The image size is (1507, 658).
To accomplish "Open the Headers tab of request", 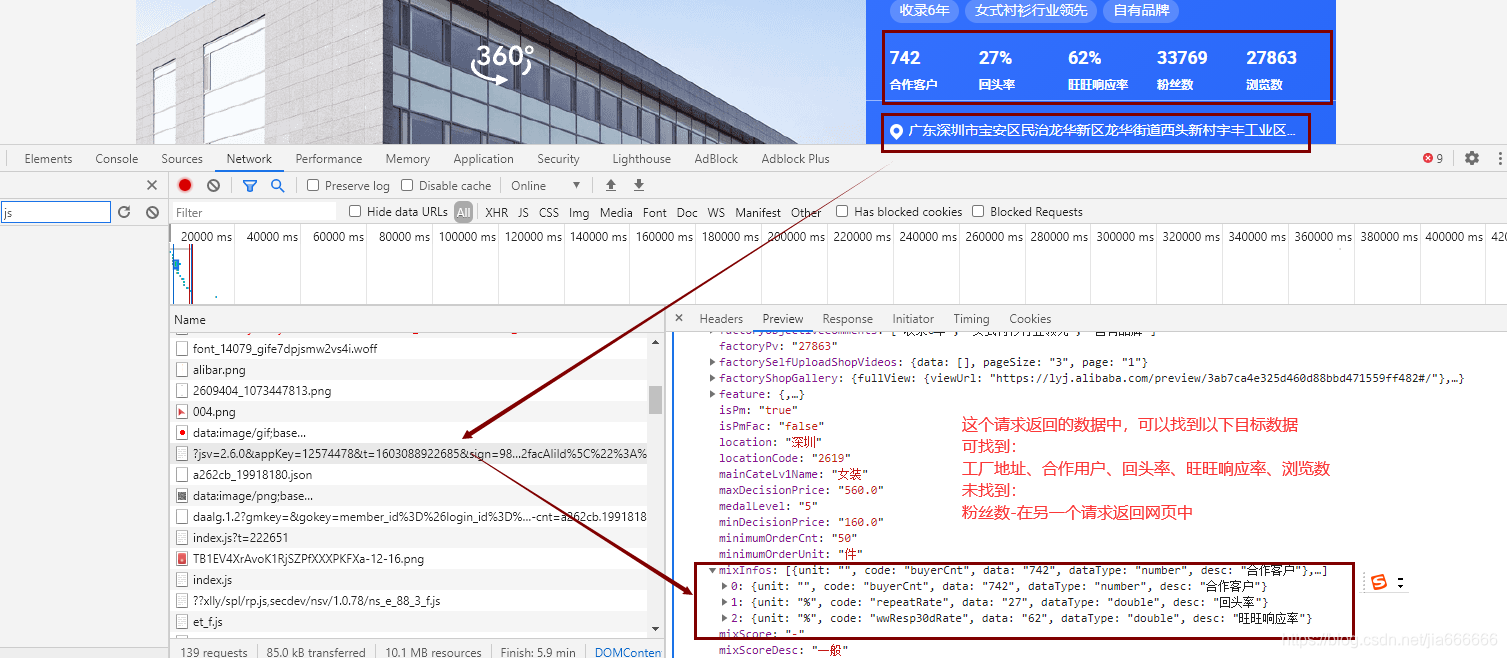I will pos(721,318).
